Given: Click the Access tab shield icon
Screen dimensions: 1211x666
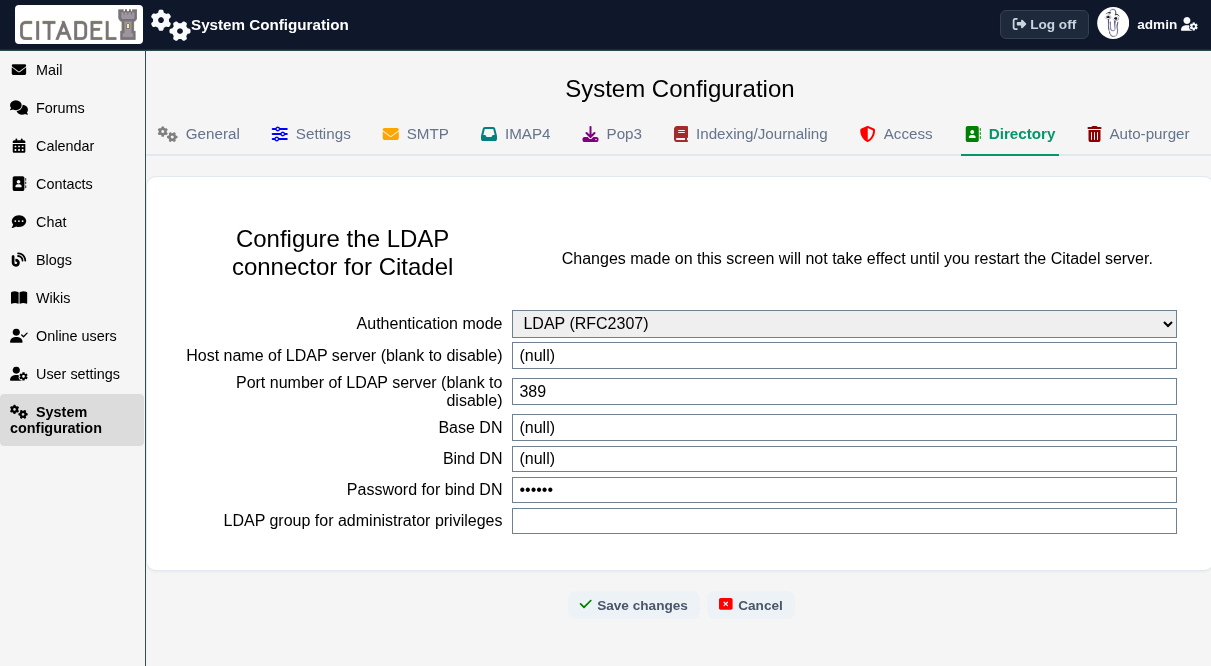Looking at the screenshot, I should point(868,134).
